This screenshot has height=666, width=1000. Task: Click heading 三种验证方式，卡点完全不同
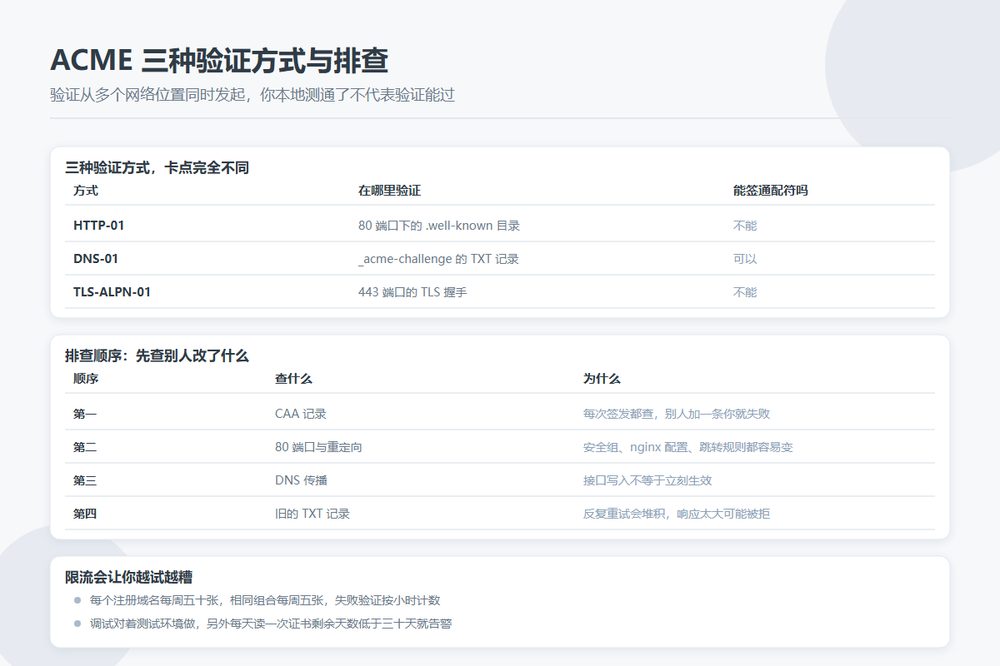pos(157,168)
